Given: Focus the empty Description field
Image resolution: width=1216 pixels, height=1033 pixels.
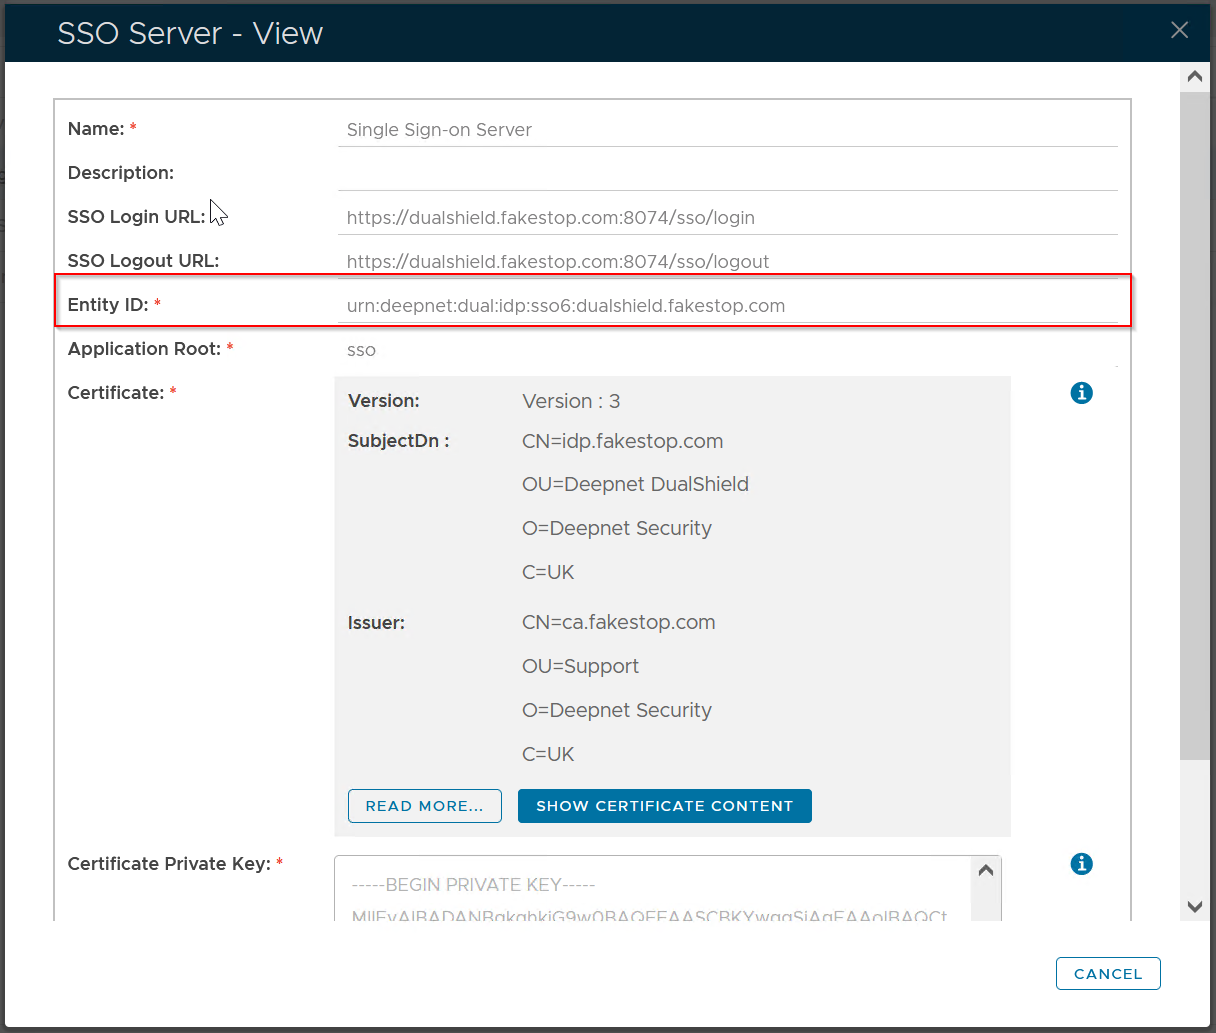Looking at the screenshot, I should (x=727, y=174).
